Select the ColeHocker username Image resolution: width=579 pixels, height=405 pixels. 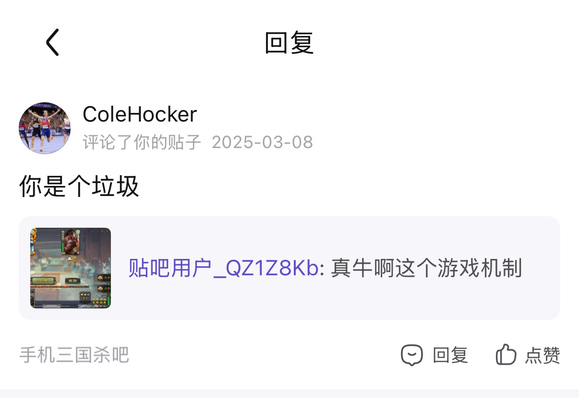point(140,114)
